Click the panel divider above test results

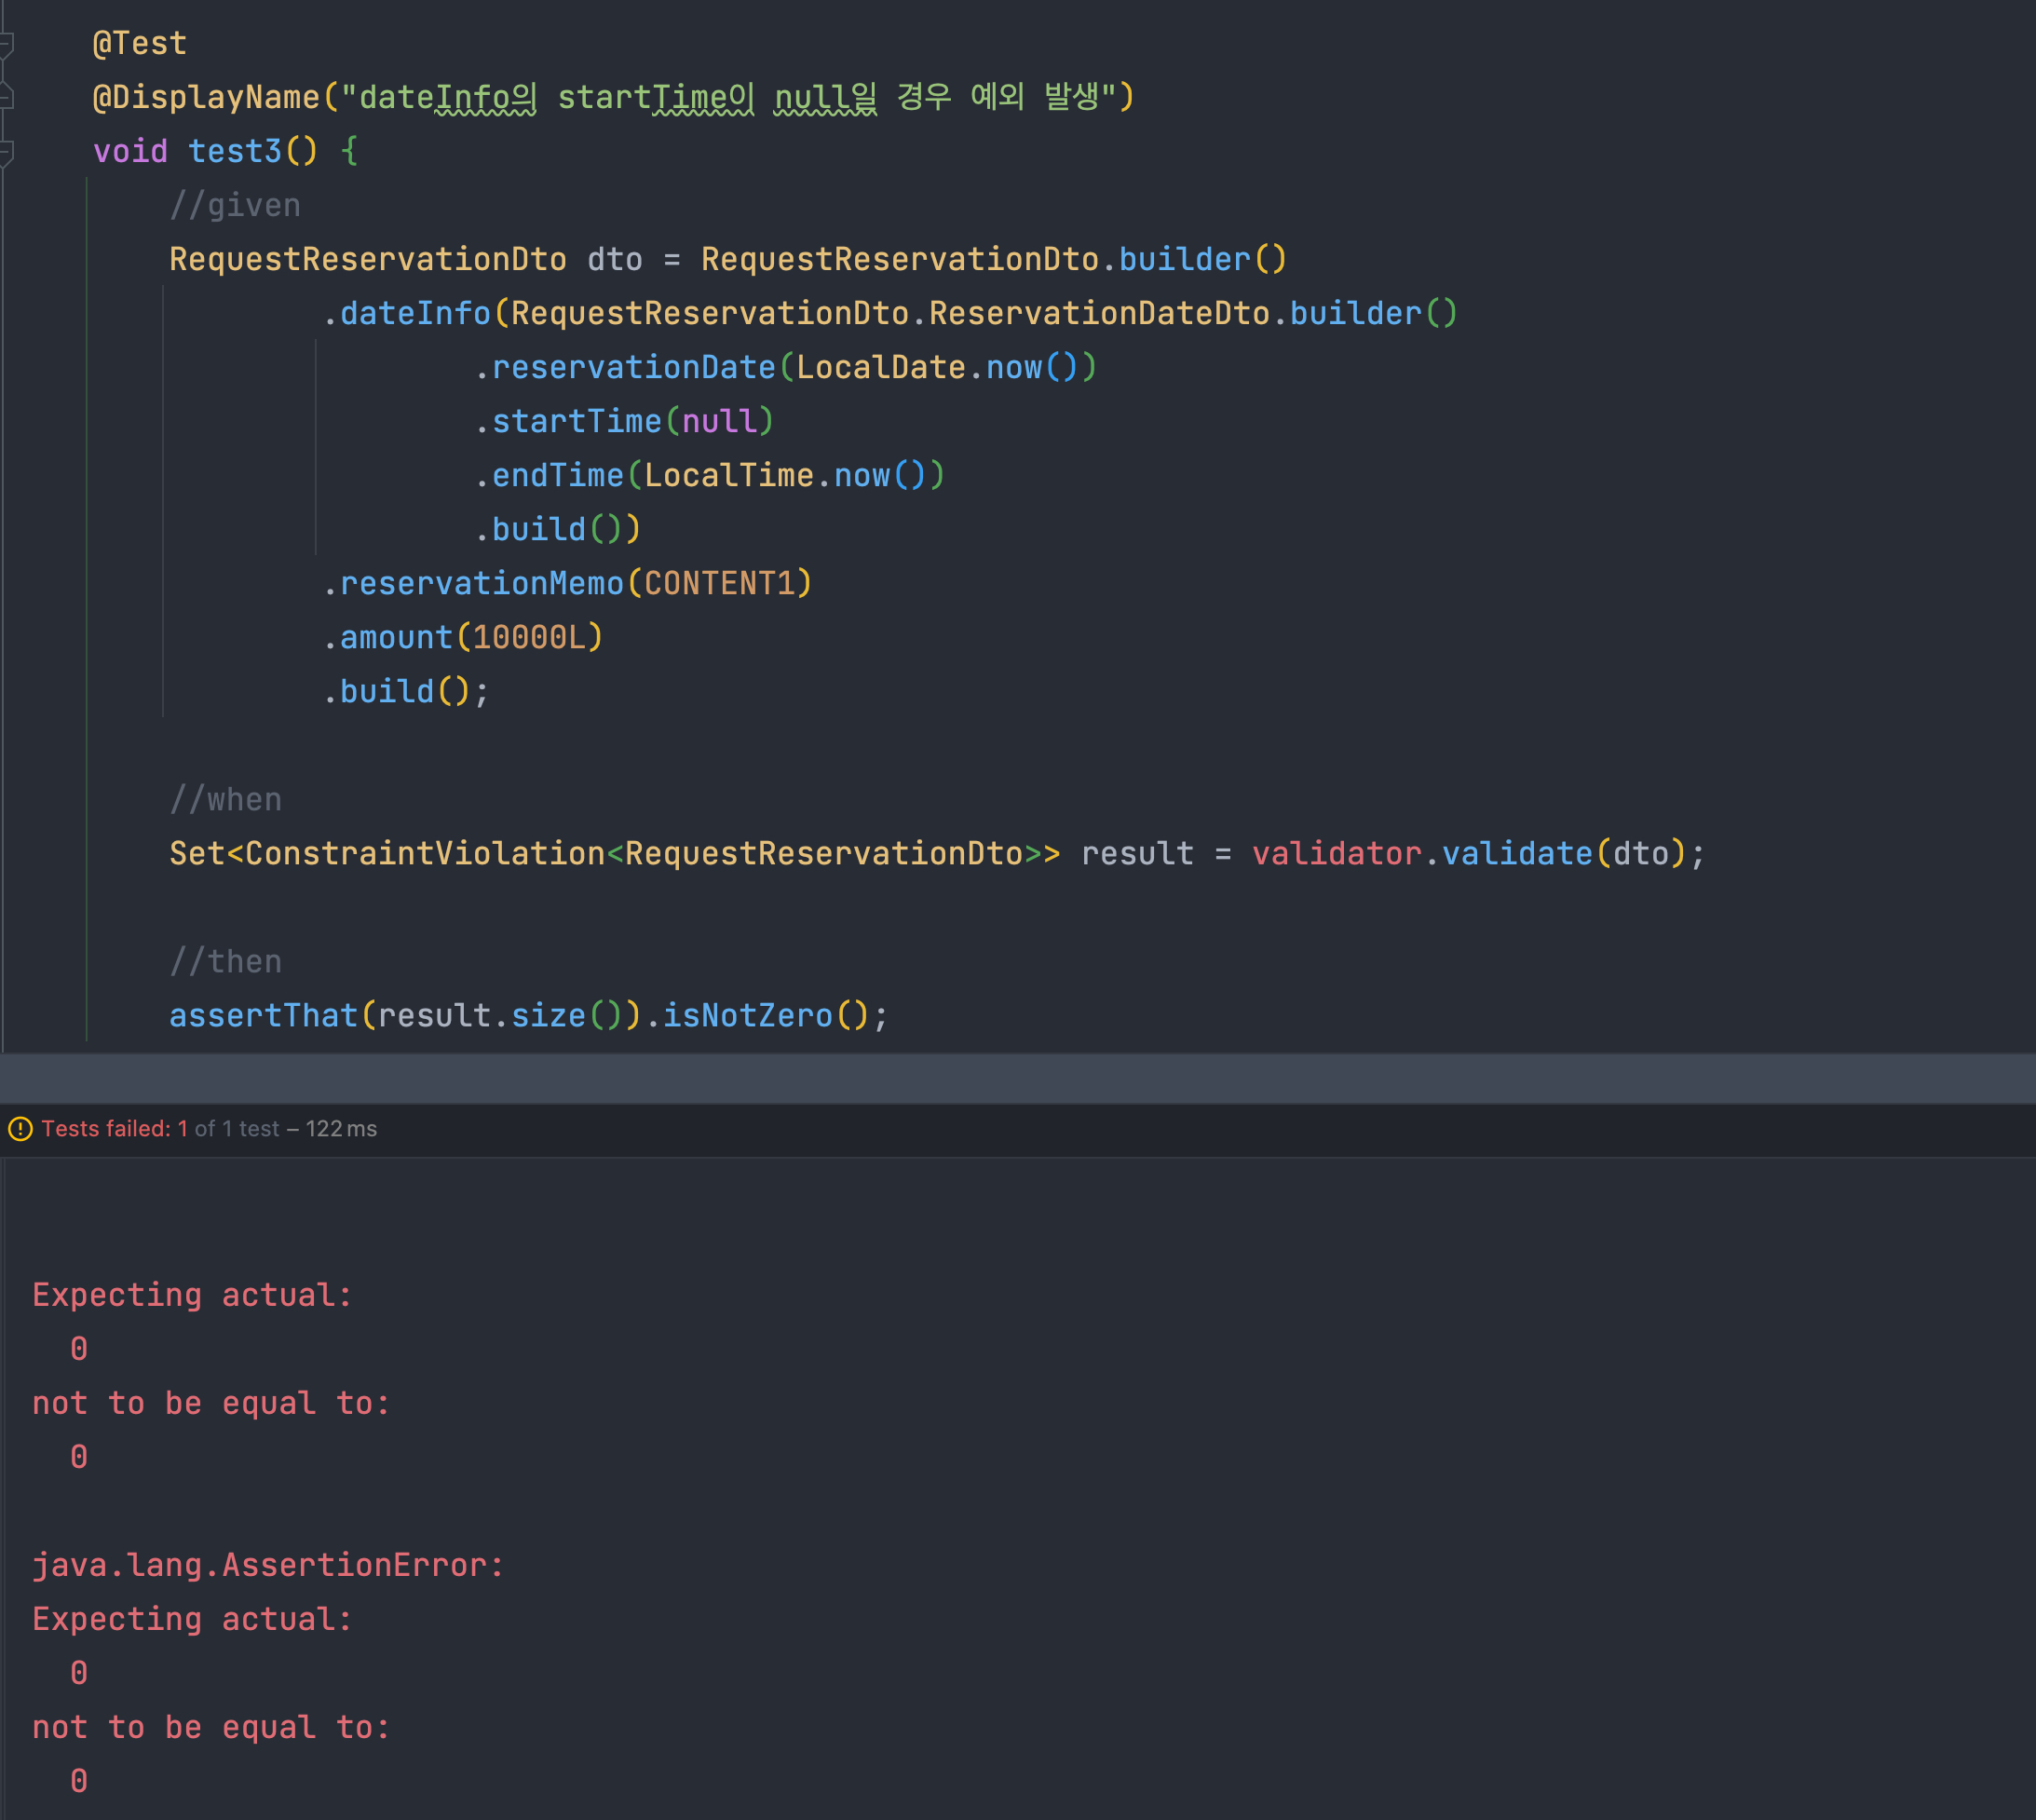1018,1078
